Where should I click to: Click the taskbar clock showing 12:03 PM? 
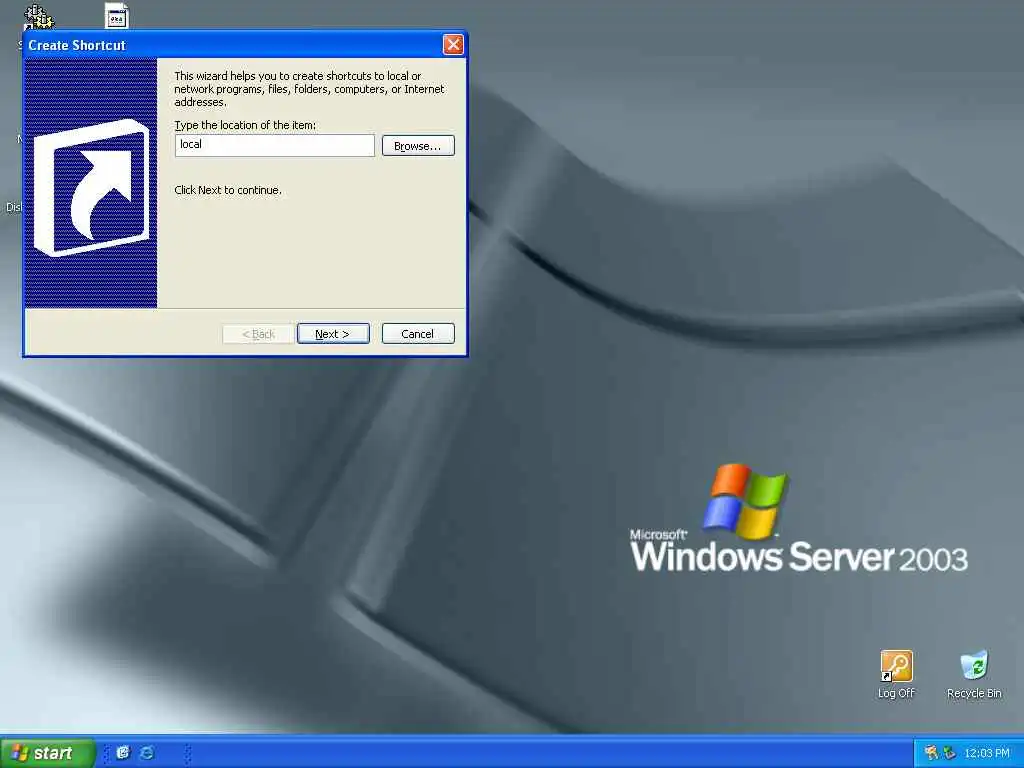987,753
